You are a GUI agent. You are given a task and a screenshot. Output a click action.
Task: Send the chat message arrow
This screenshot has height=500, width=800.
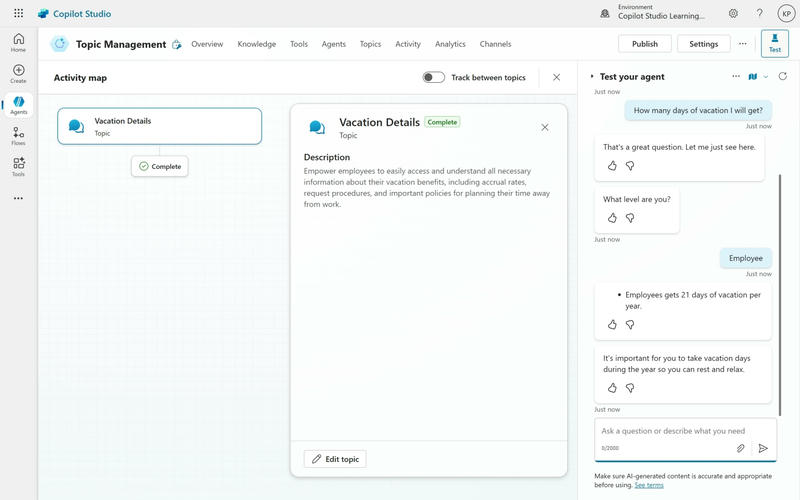tap(763, 448)
